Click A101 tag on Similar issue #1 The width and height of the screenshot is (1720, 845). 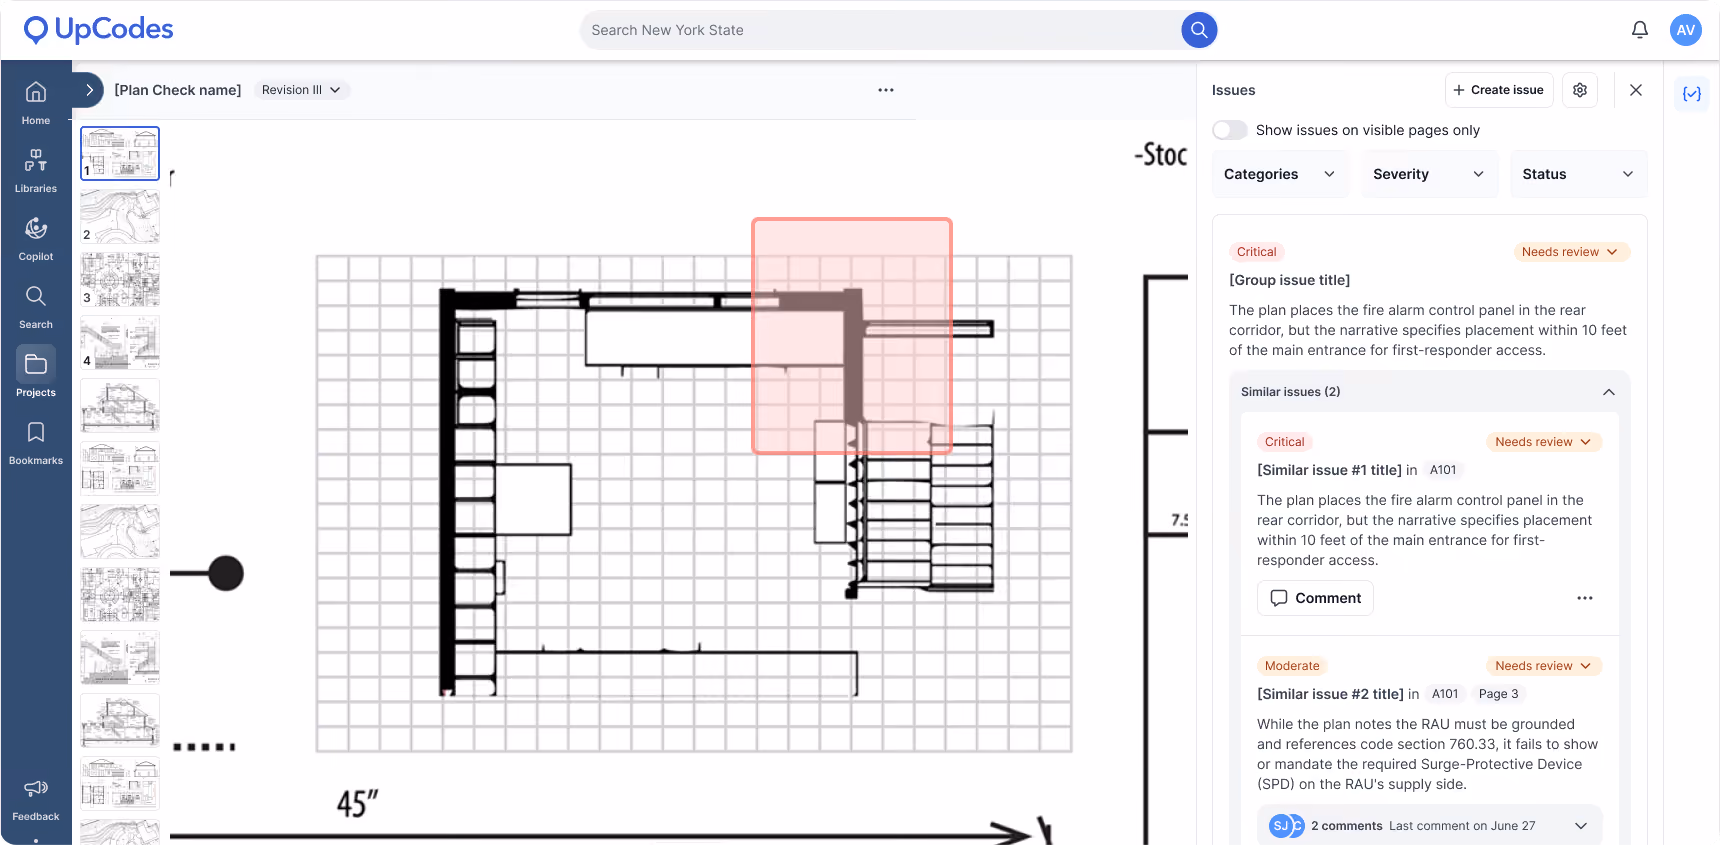[1443, 470]
